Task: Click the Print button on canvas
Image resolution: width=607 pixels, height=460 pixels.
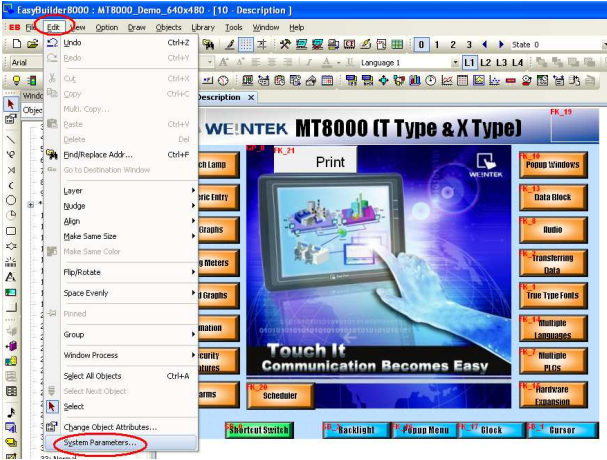Action: pyautogui.click(x=315, y=161)
